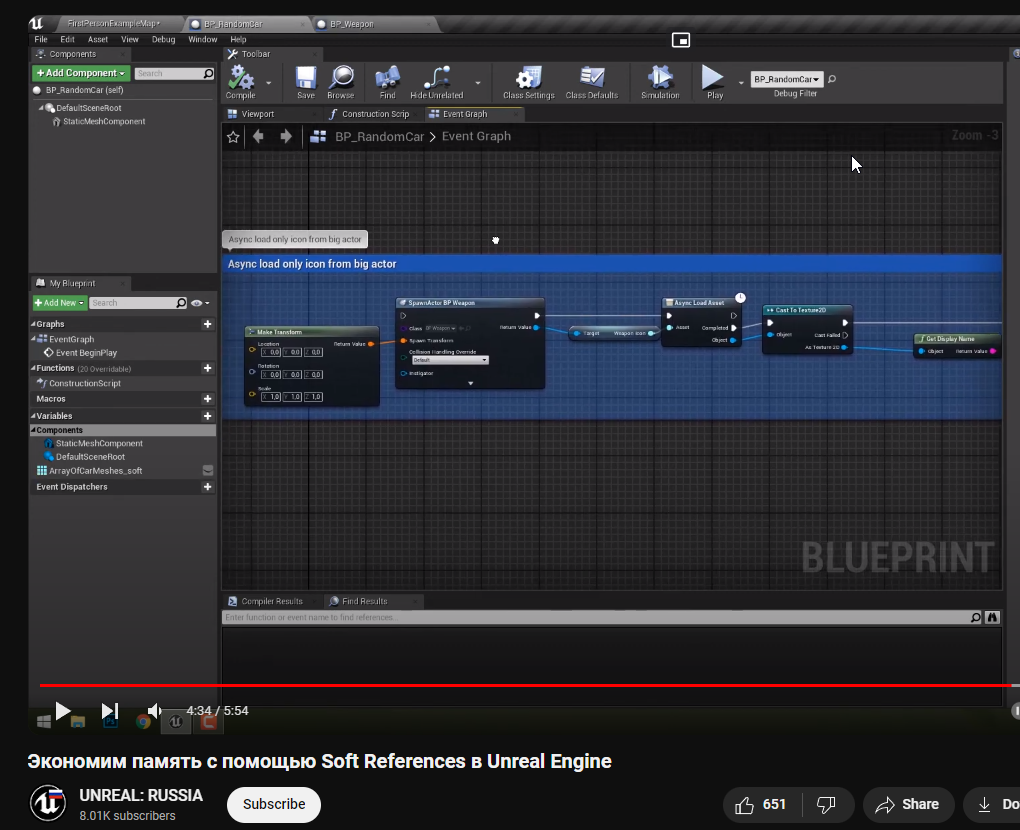The image size is (1020, 830).
Task: Click My Blueprint search field
Action: [139, 303]
